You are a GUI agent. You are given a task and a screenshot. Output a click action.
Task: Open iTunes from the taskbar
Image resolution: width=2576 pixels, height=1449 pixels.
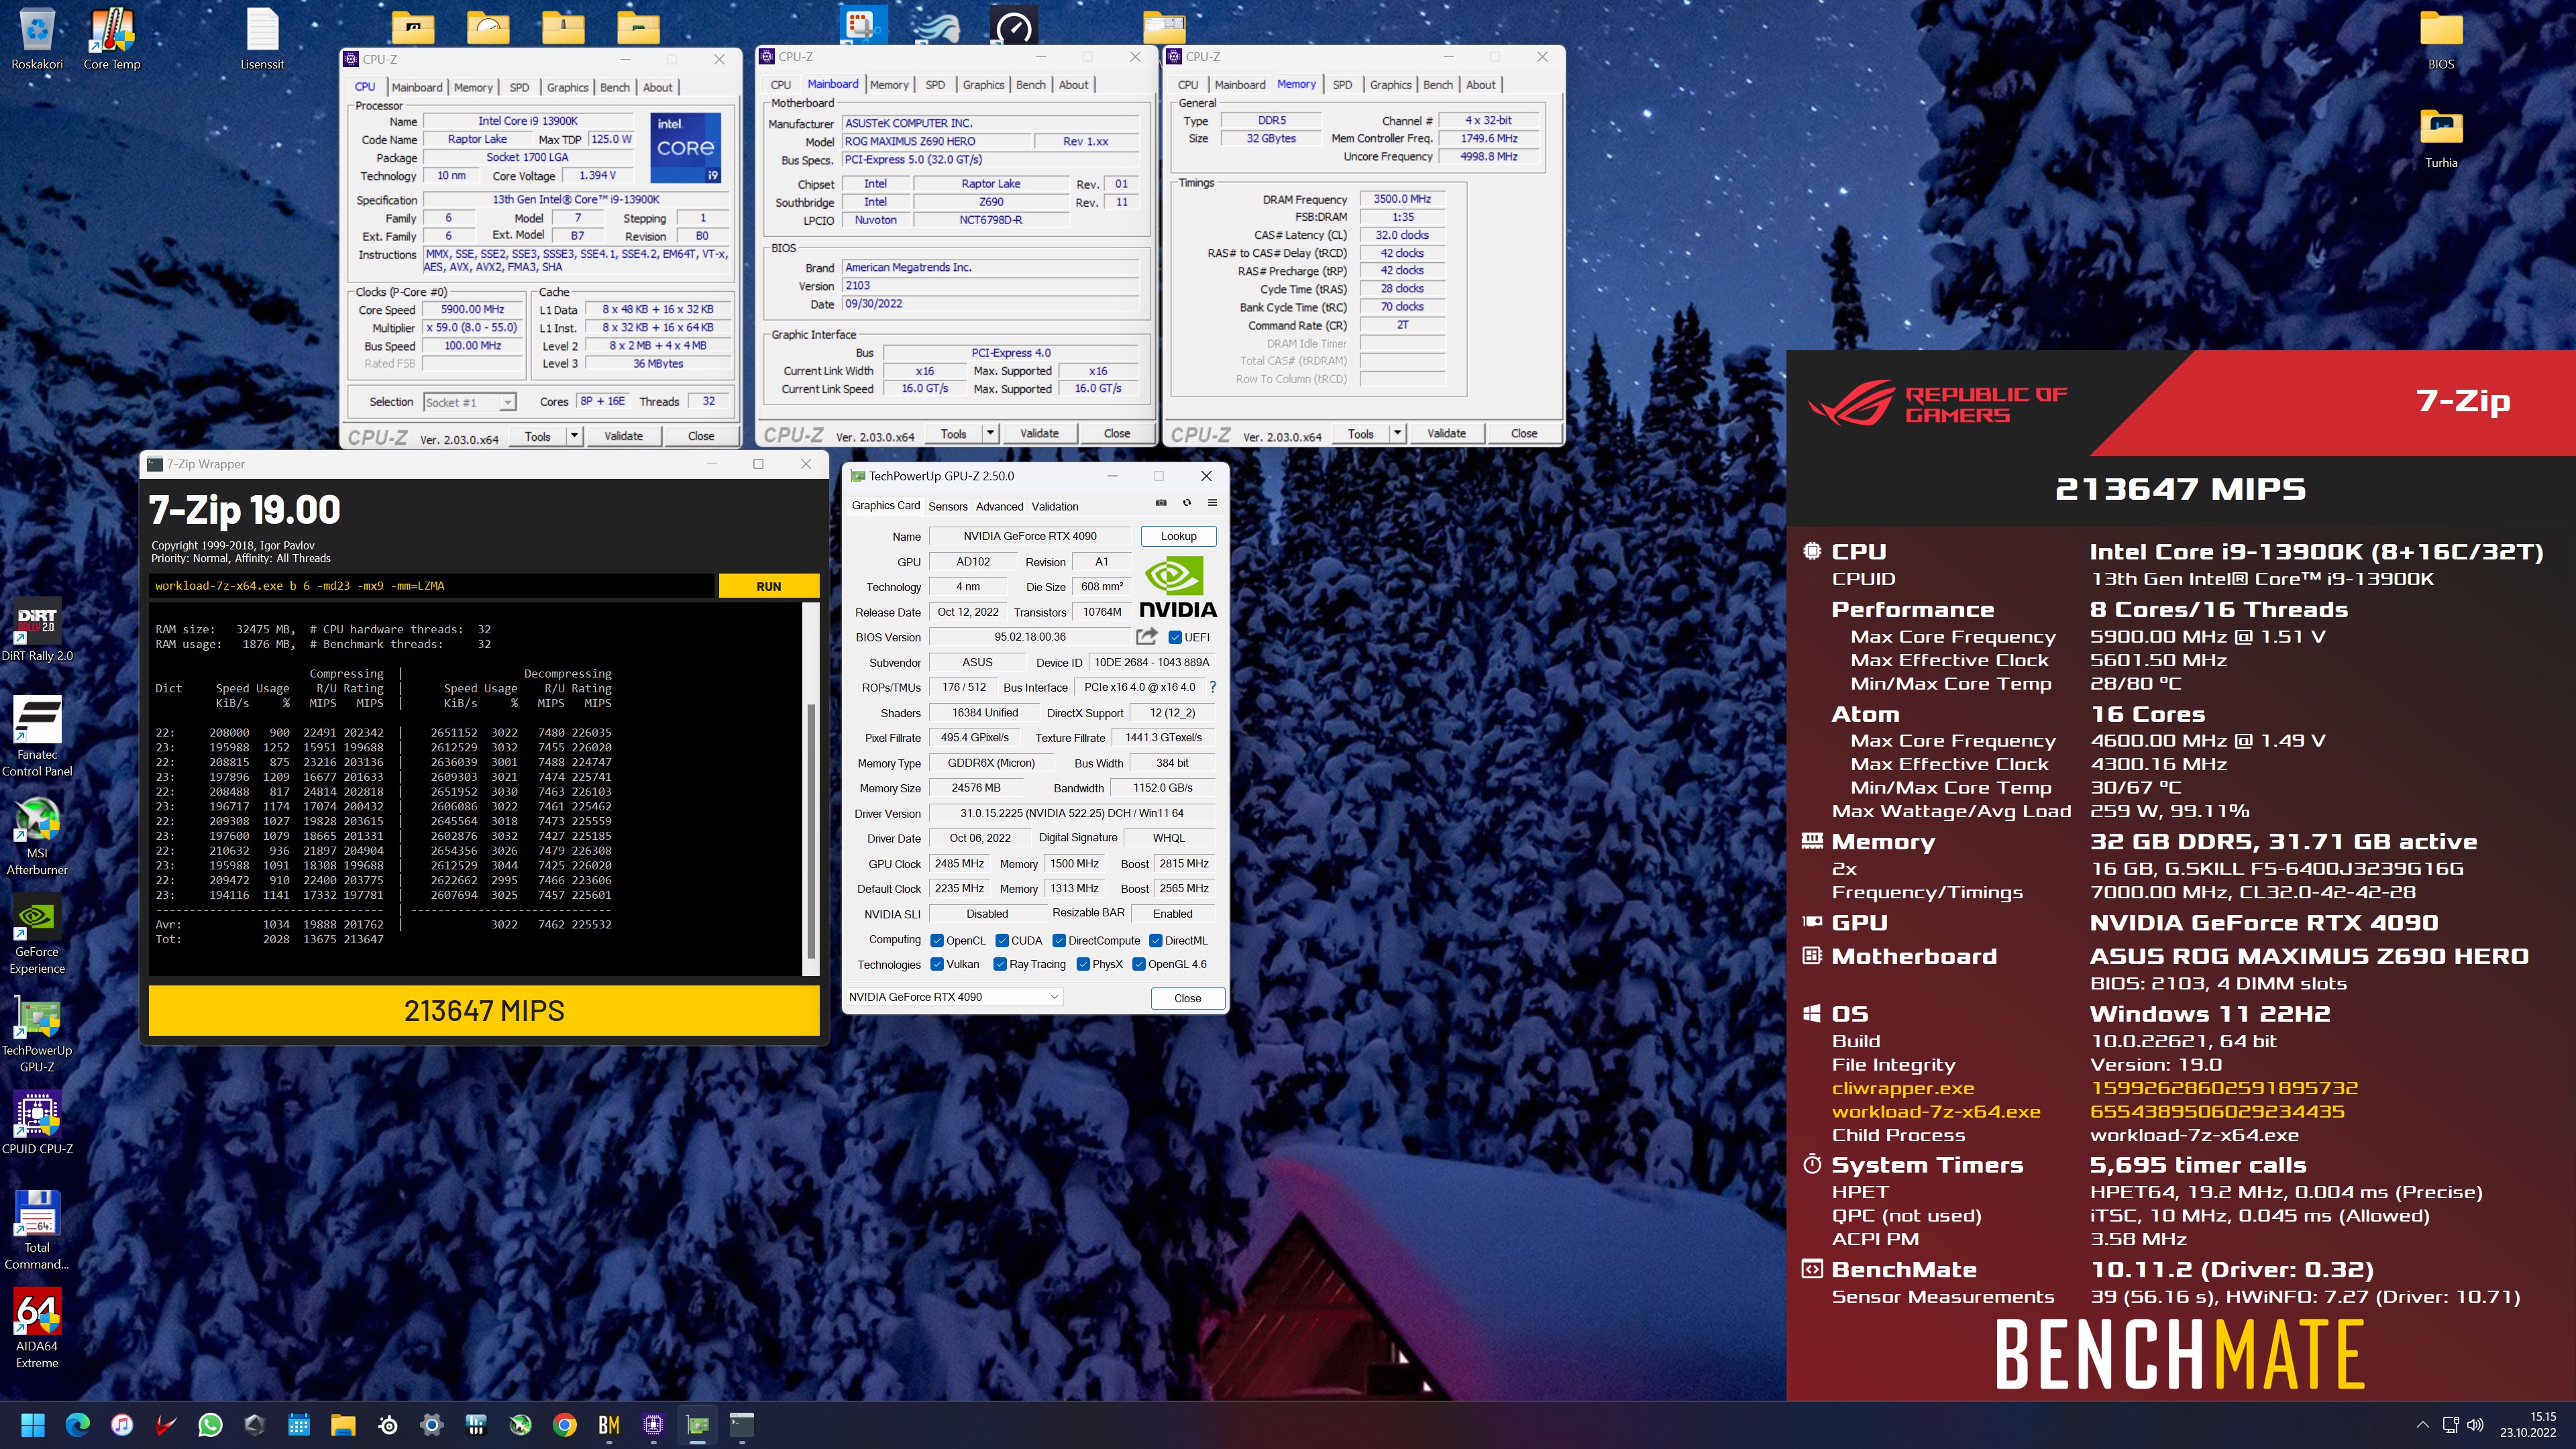point(121,1425)
